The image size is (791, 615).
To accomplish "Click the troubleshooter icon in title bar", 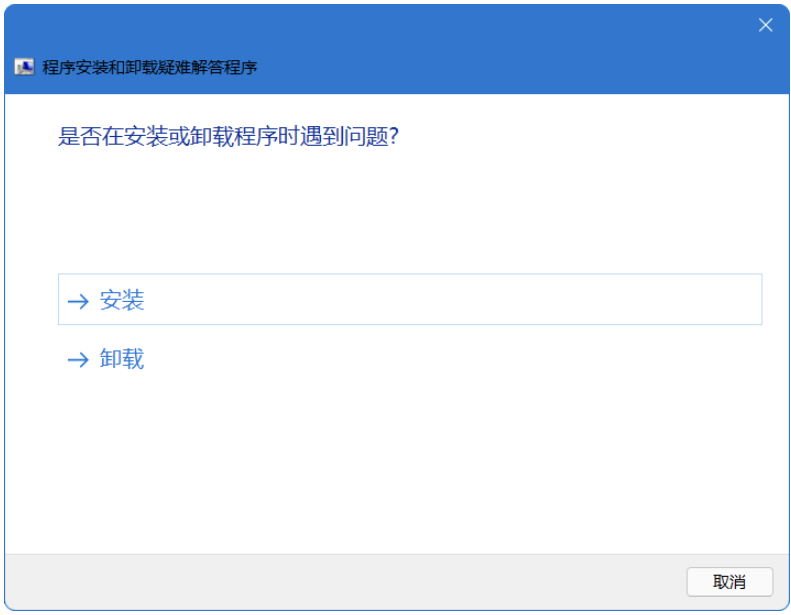I will pyautogui.click(x=24, y=67).
